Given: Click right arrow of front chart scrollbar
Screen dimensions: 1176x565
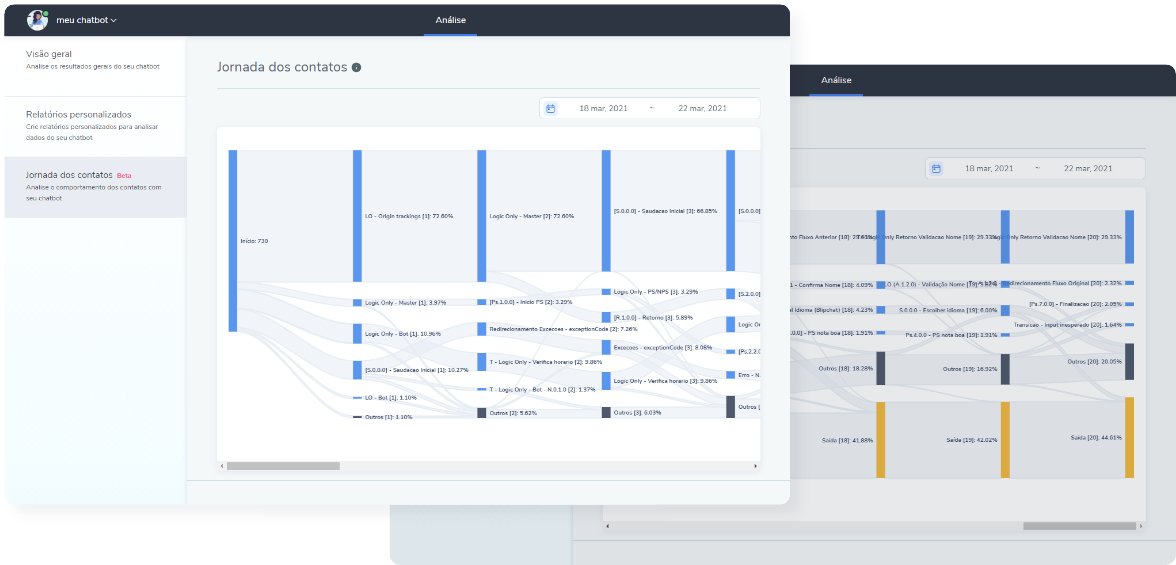Looking at the screenshot, I should (x=755, y=466).
